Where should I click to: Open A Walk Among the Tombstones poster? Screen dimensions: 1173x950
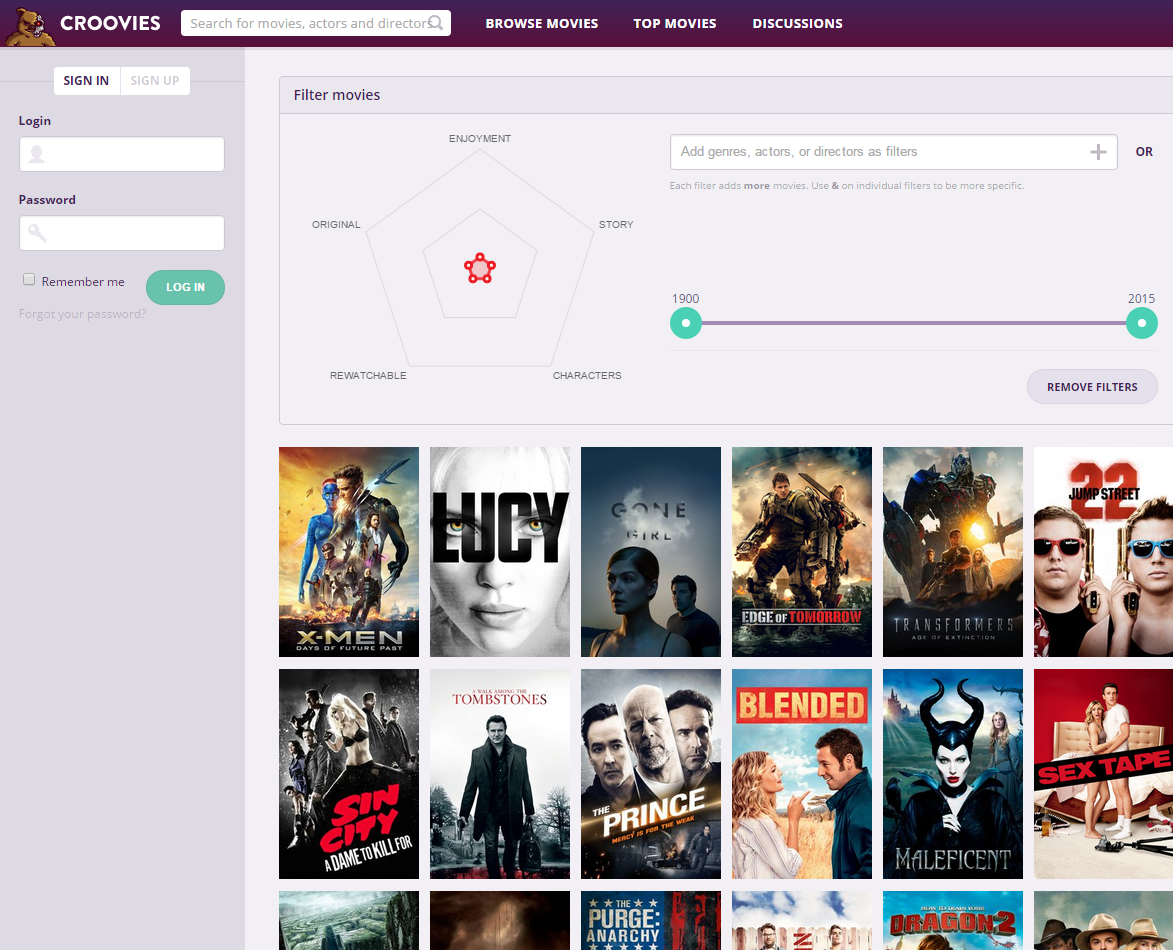(x=500, y=774)
